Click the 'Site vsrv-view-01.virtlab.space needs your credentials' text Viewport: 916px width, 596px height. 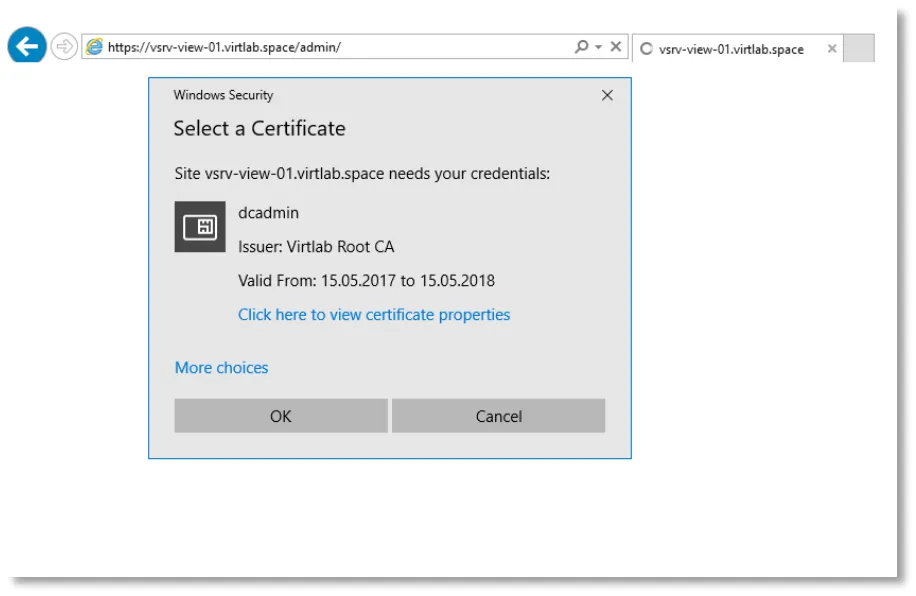[362, 174]
